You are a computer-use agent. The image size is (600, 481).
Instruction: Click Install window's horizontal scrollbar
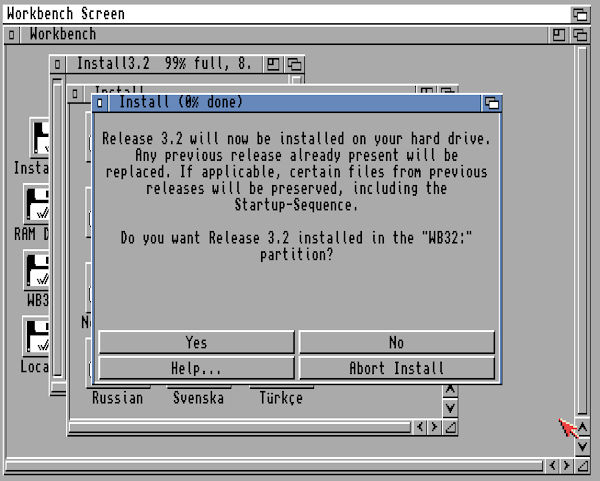pos(240,427)
